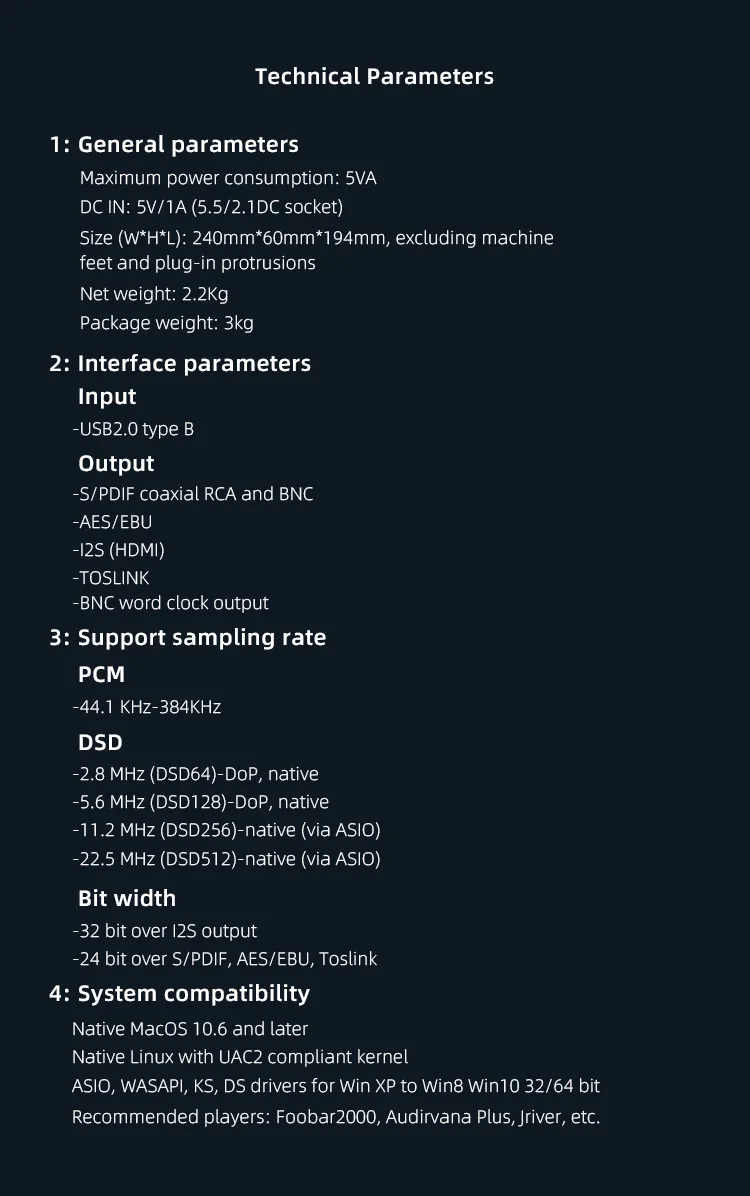Screen dimensions: 750x1196
Task: Select the Support sampling rate heading
Action: [x=187, y=638]
